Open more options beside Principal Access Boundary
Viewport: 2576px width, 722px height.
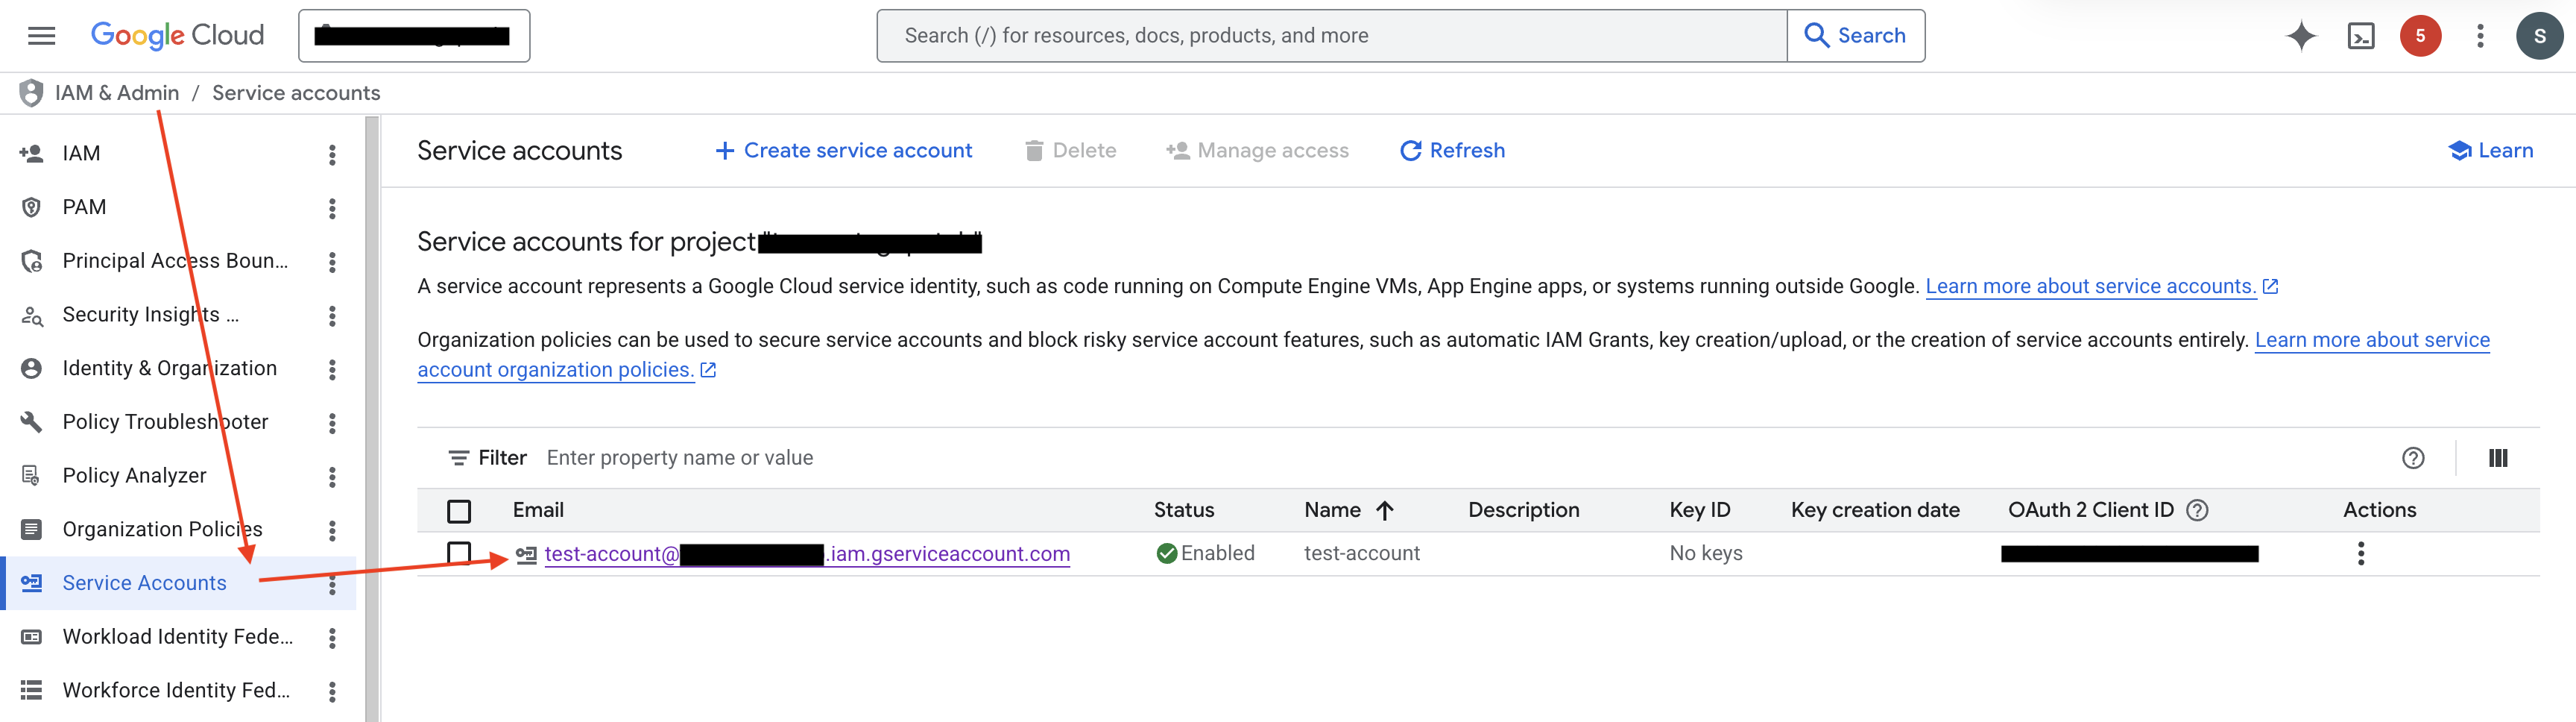point(332,262)
